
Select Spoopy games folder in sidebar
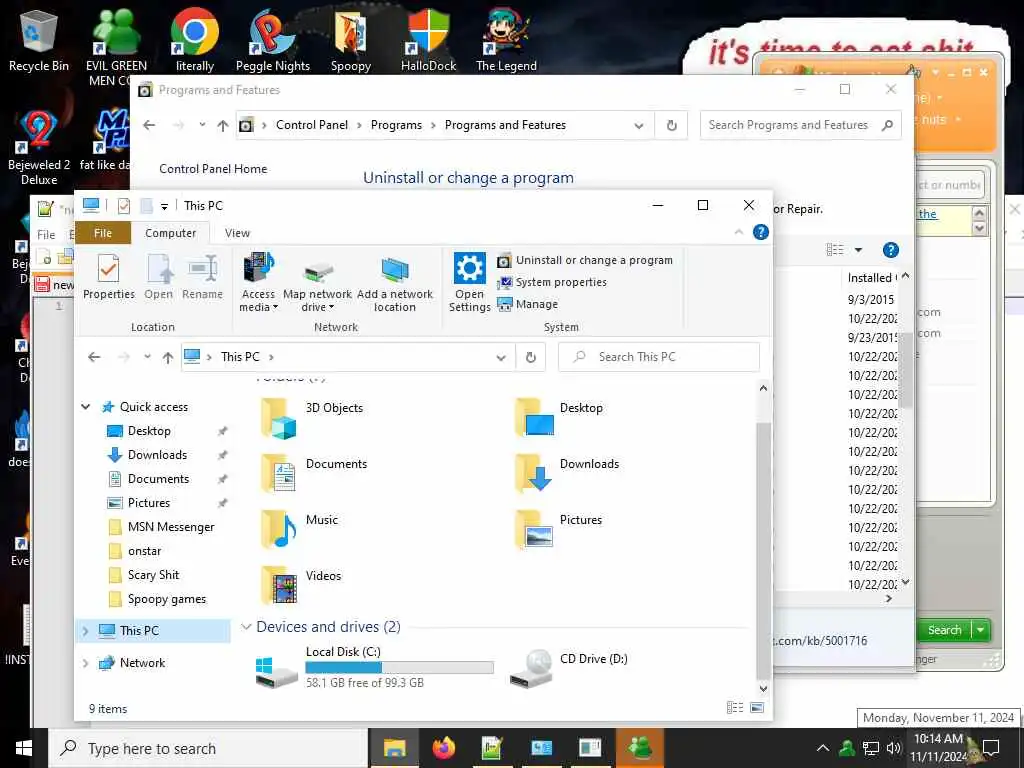(x=166, y=599)
